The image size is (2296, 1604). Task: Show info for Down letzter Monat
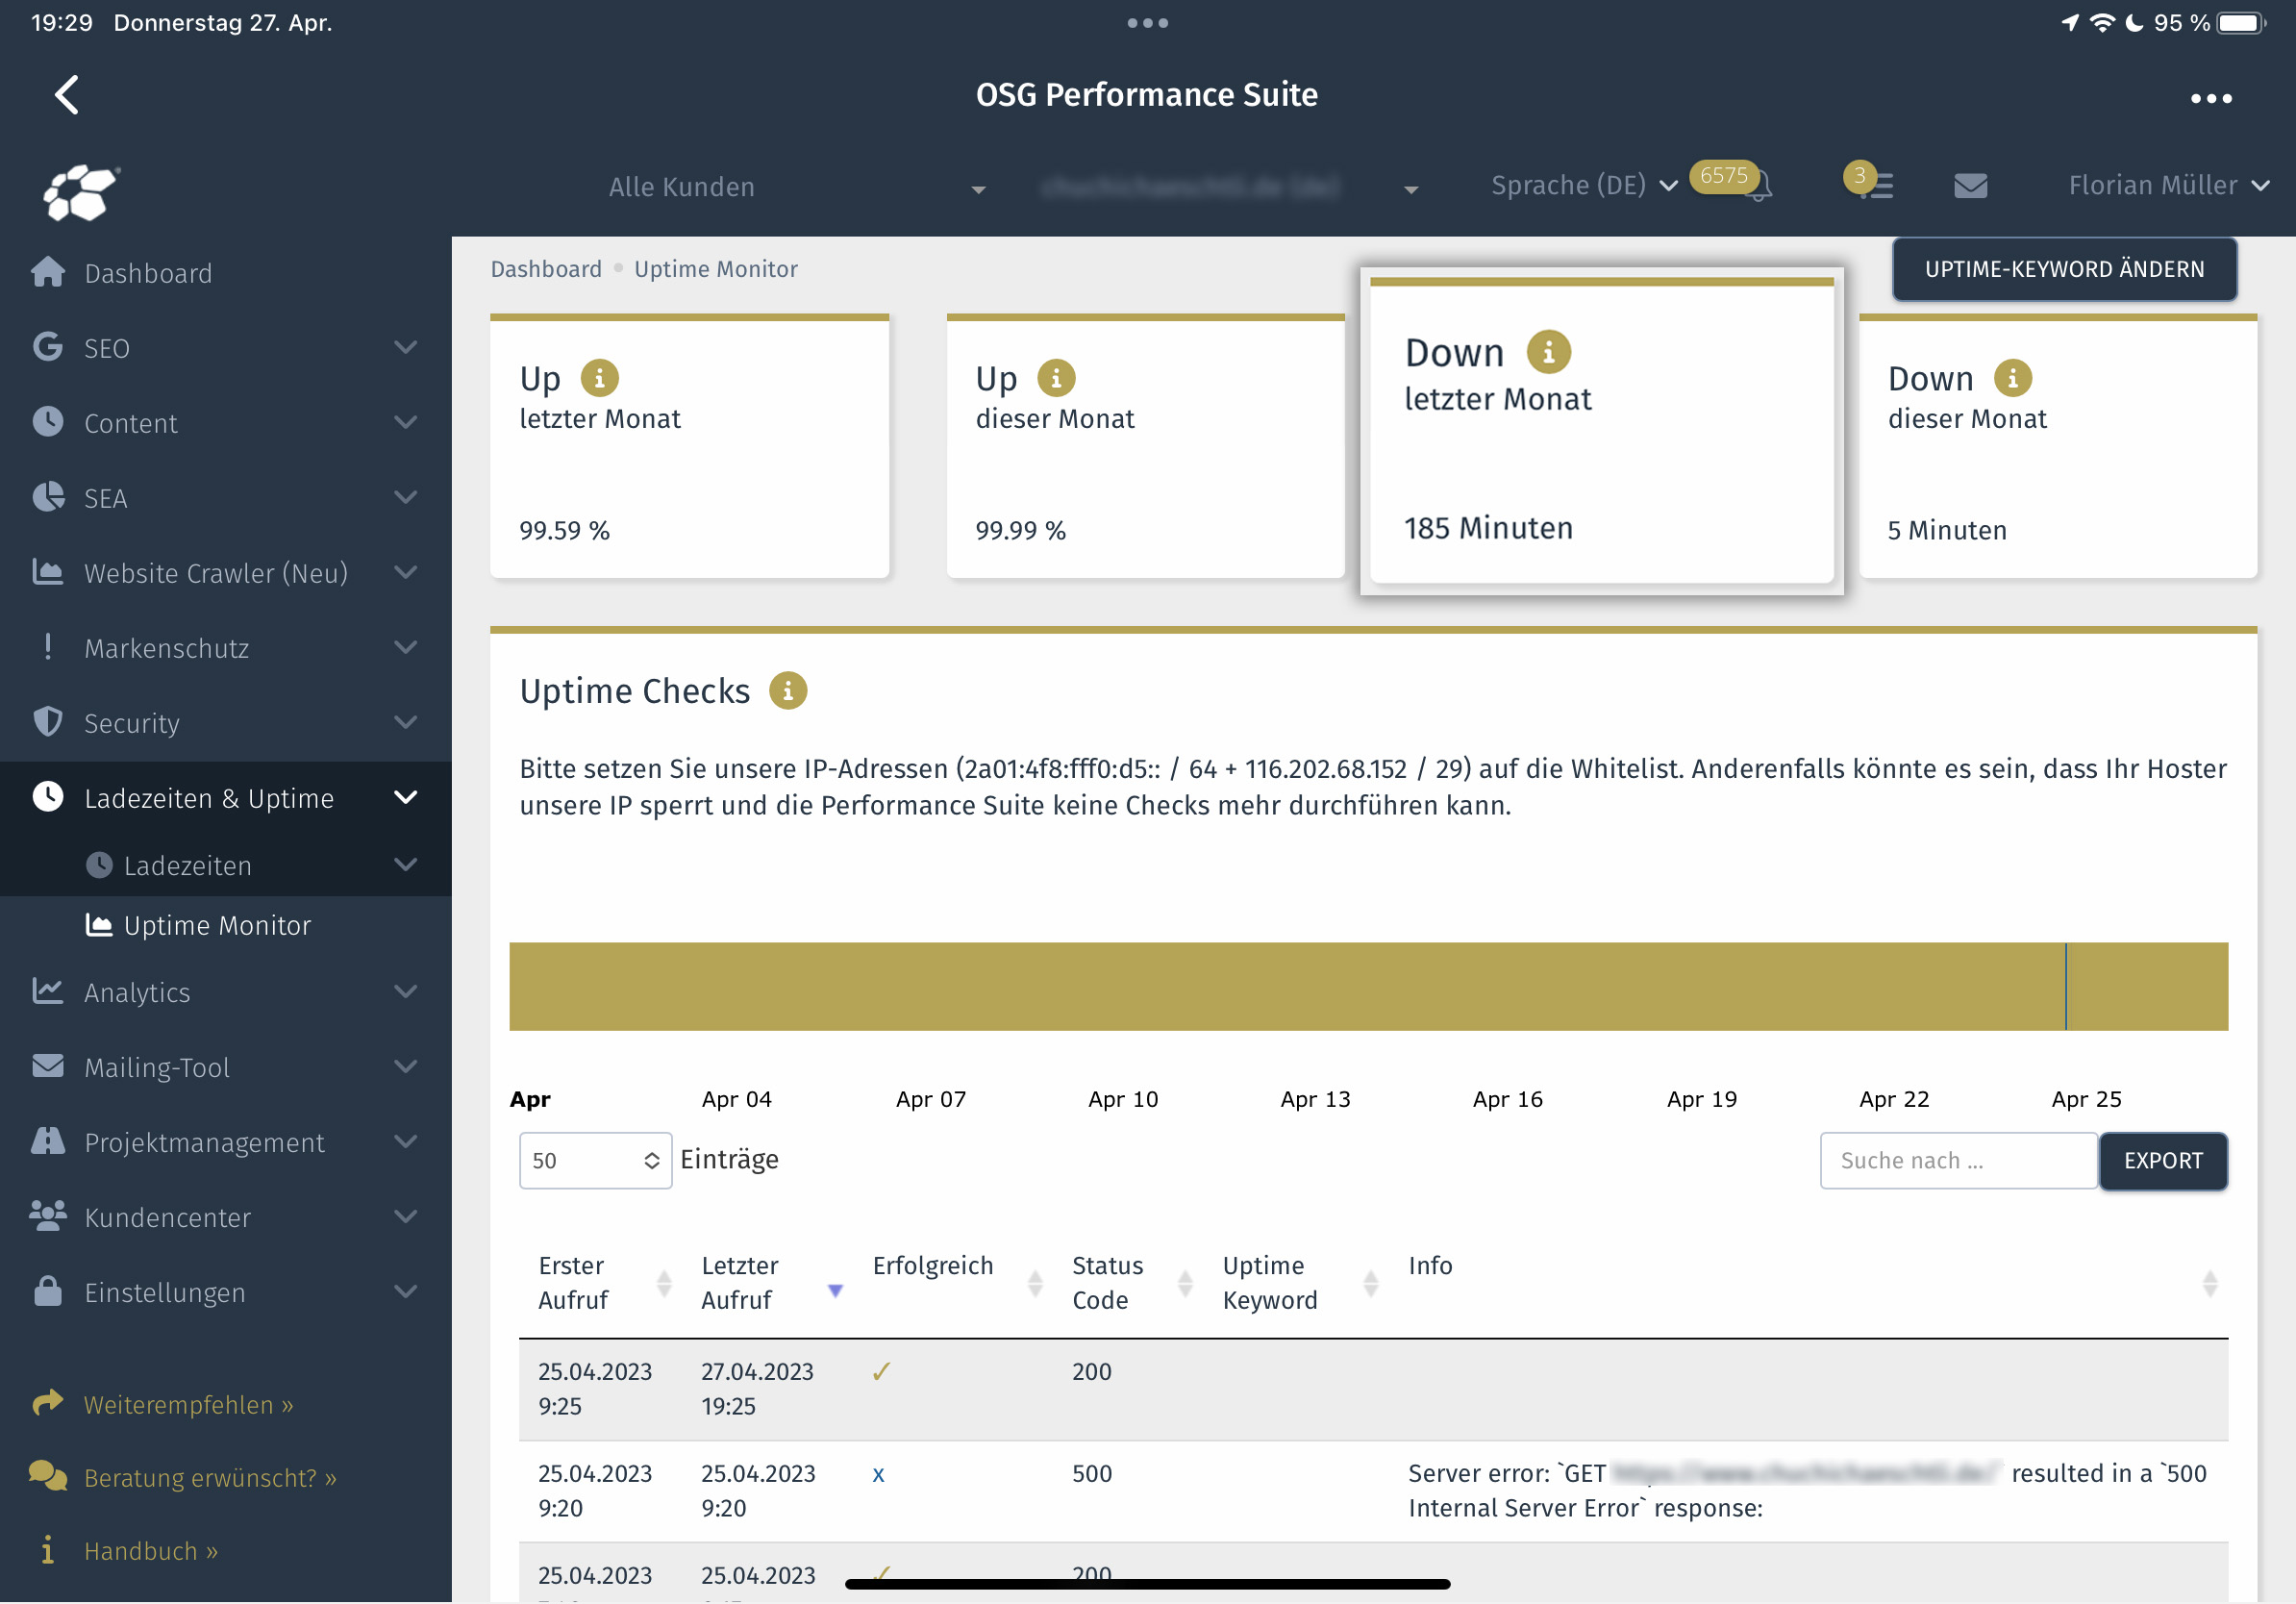(x=1548, y=352)
